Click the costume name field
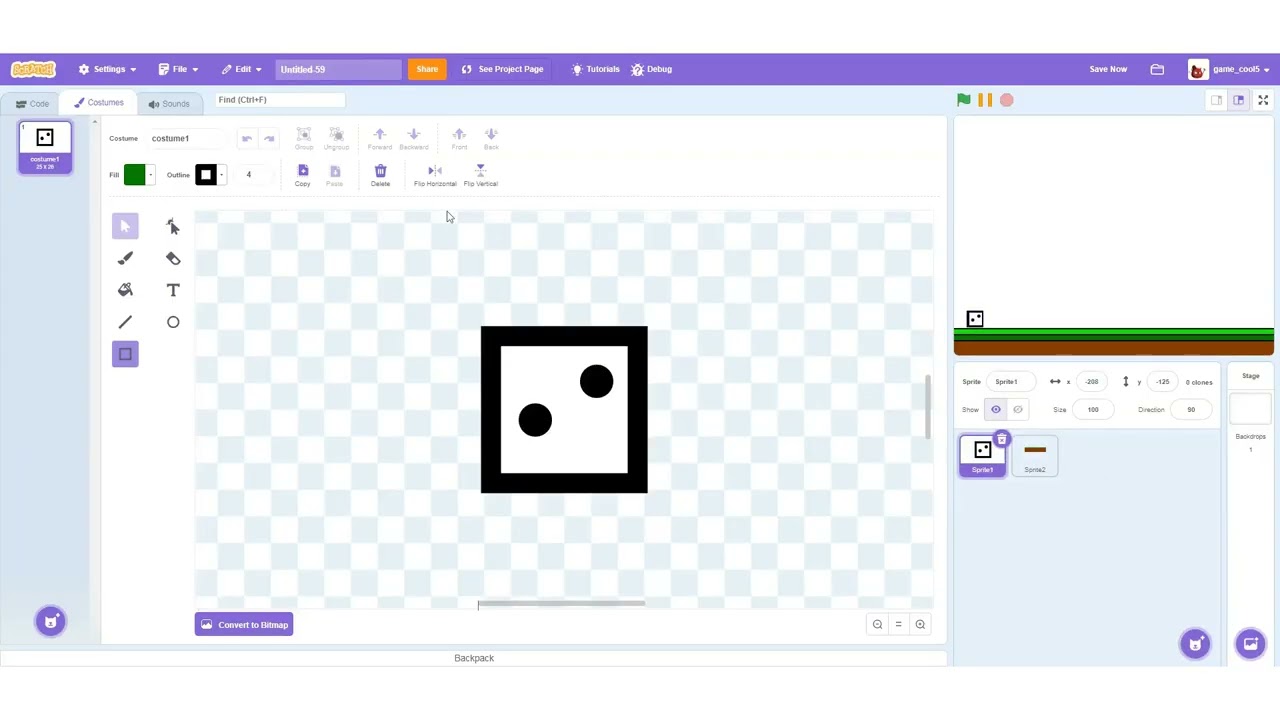 click(185, 139)
